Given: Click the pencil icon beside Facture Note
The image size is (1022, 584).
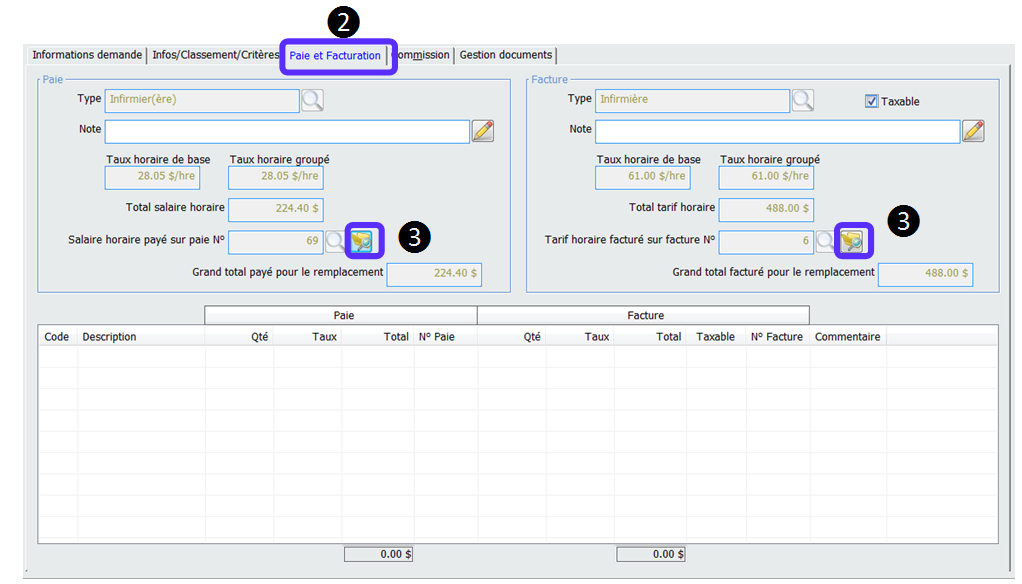Looking at the screenshot, I should tap(973, 131).
